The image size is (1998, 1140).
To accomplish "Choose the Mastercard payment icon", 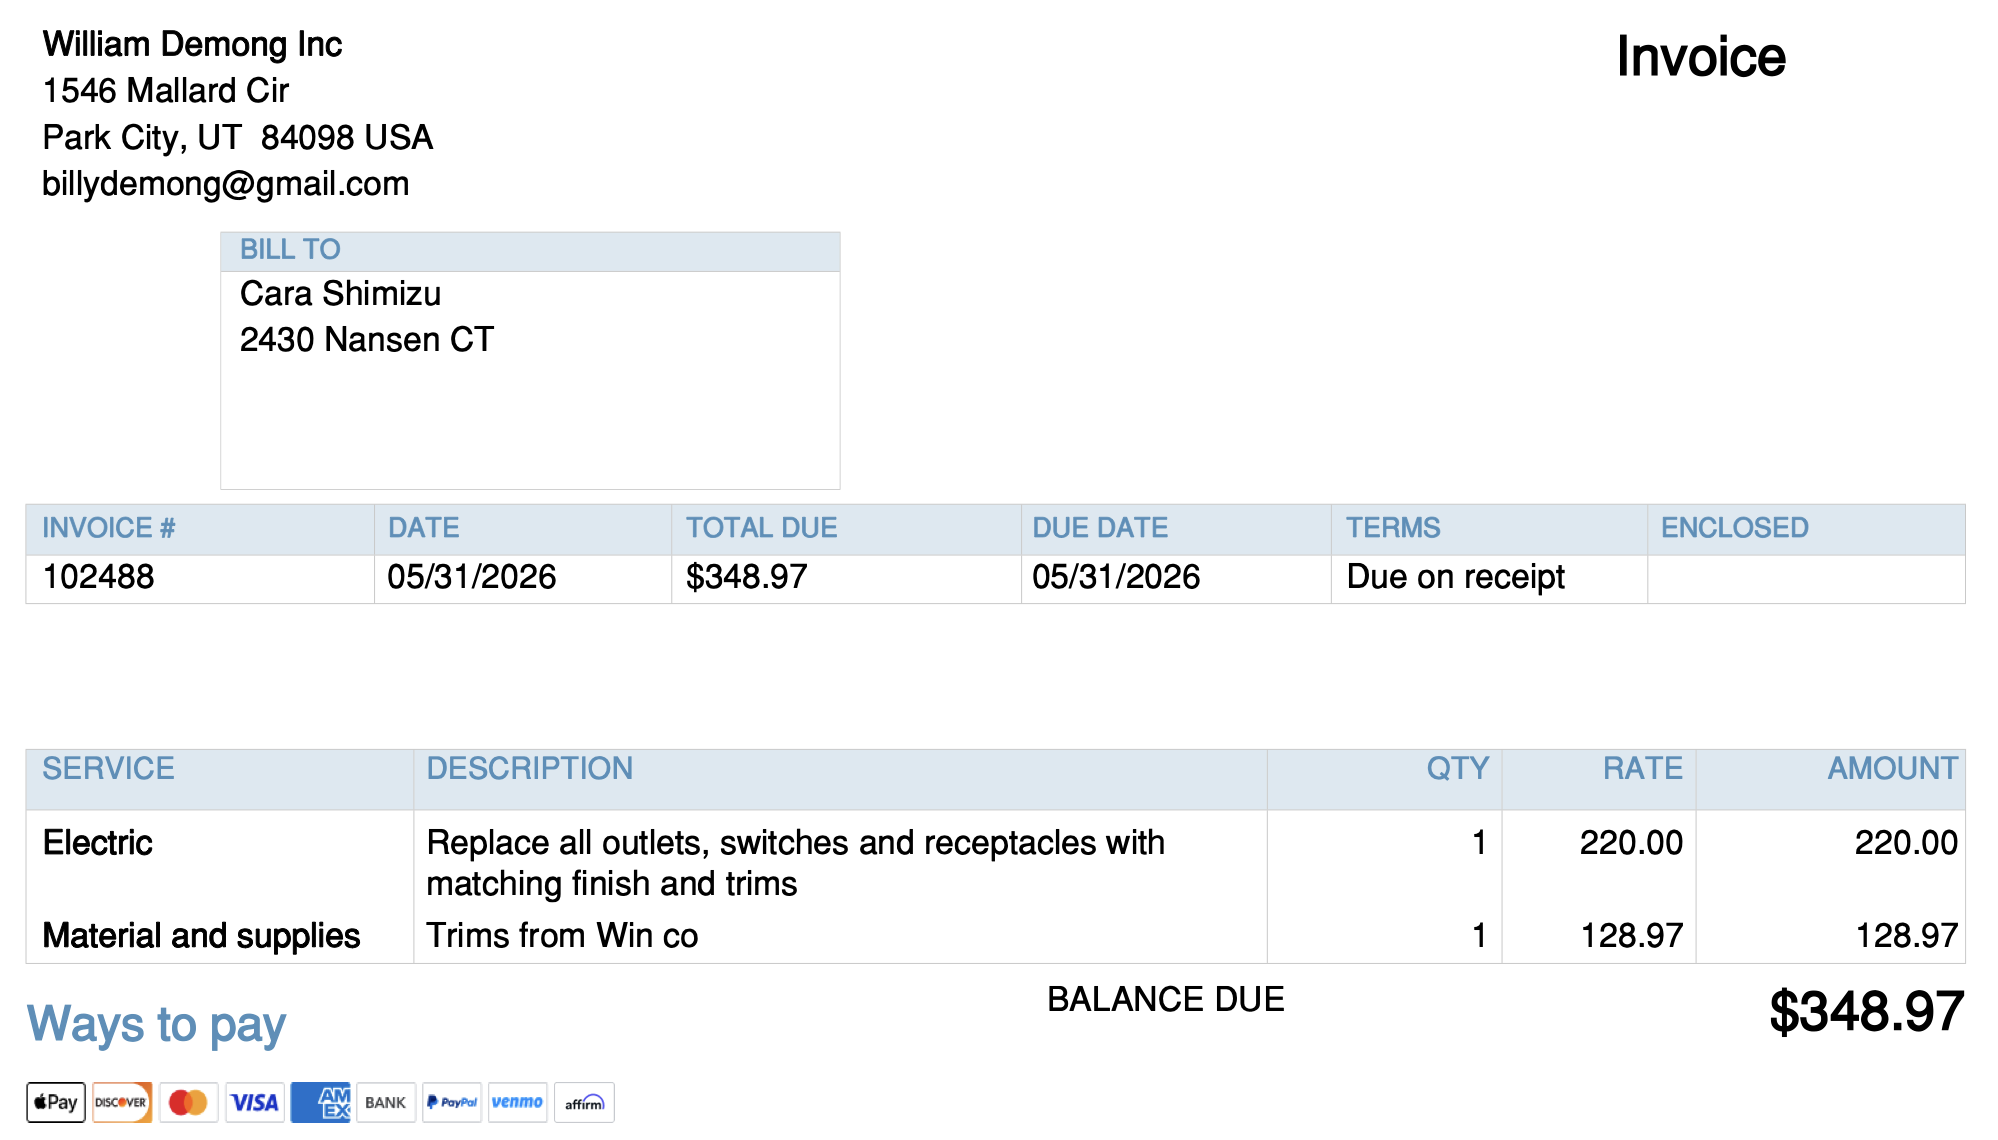I will [188, 1102].
